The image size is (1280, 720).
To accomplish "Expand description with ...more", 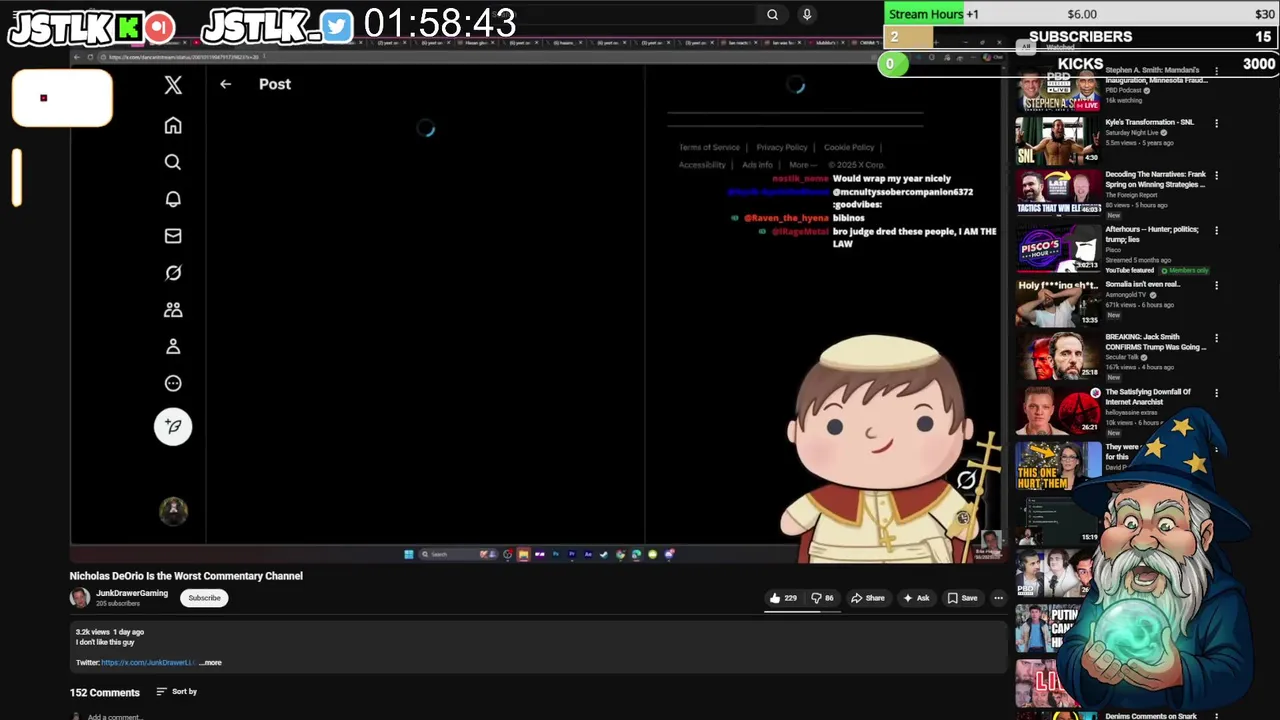I will click(x=211, y=662).
